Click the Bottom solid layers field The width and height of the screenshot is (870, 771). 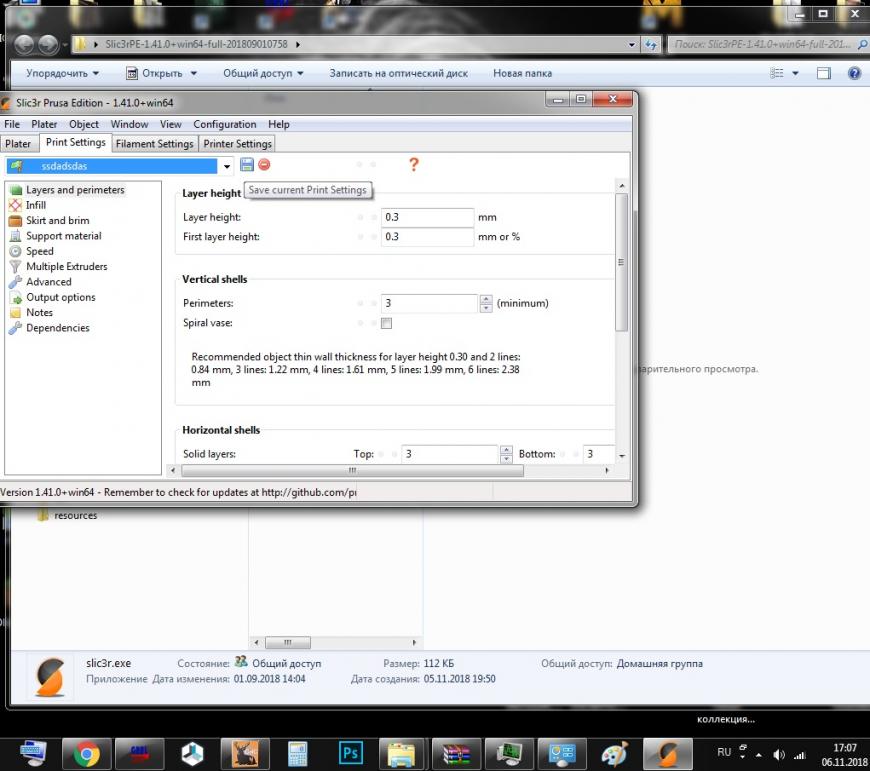point(599,454)
